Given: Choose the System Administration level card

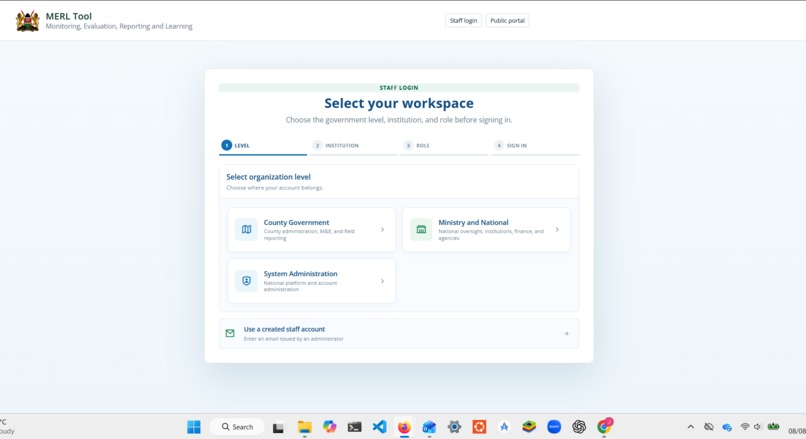Looking at the screenshot, I should point(312,281).
